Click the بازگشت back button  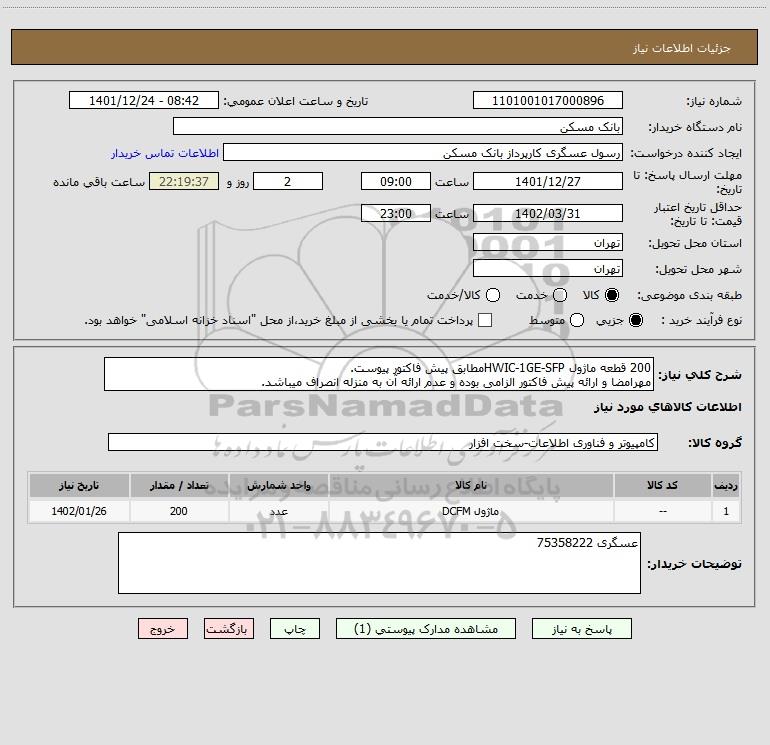229,629
